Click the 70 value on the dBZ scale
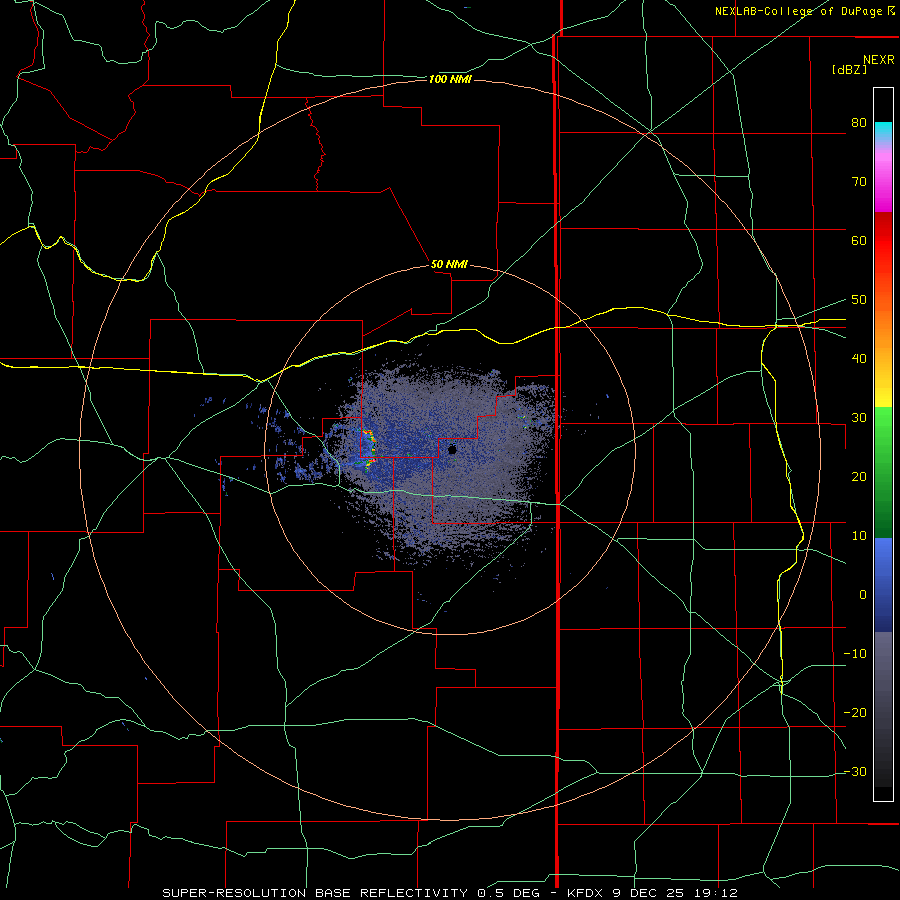The height and width of the screenshot is (900, 900). [859, 182]
